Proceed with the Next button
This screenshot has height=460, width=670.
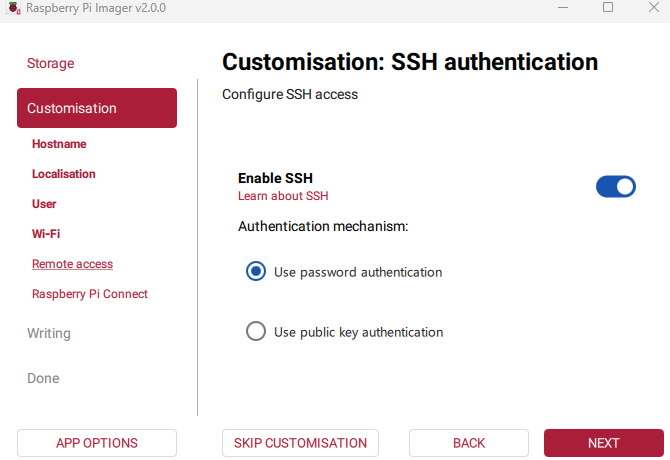click(603, 443)
